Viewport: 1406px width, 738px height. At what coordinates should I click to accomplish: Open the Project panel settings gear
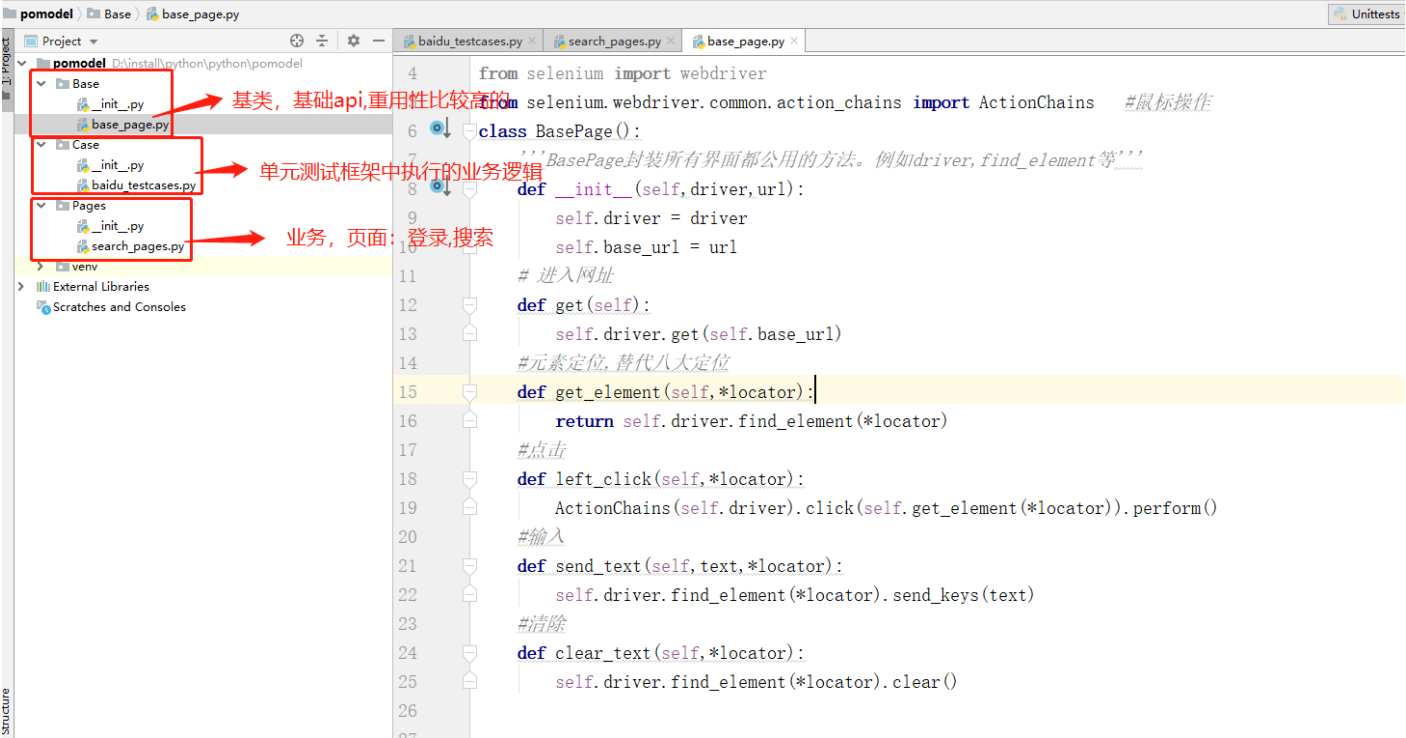pos(352,41)
